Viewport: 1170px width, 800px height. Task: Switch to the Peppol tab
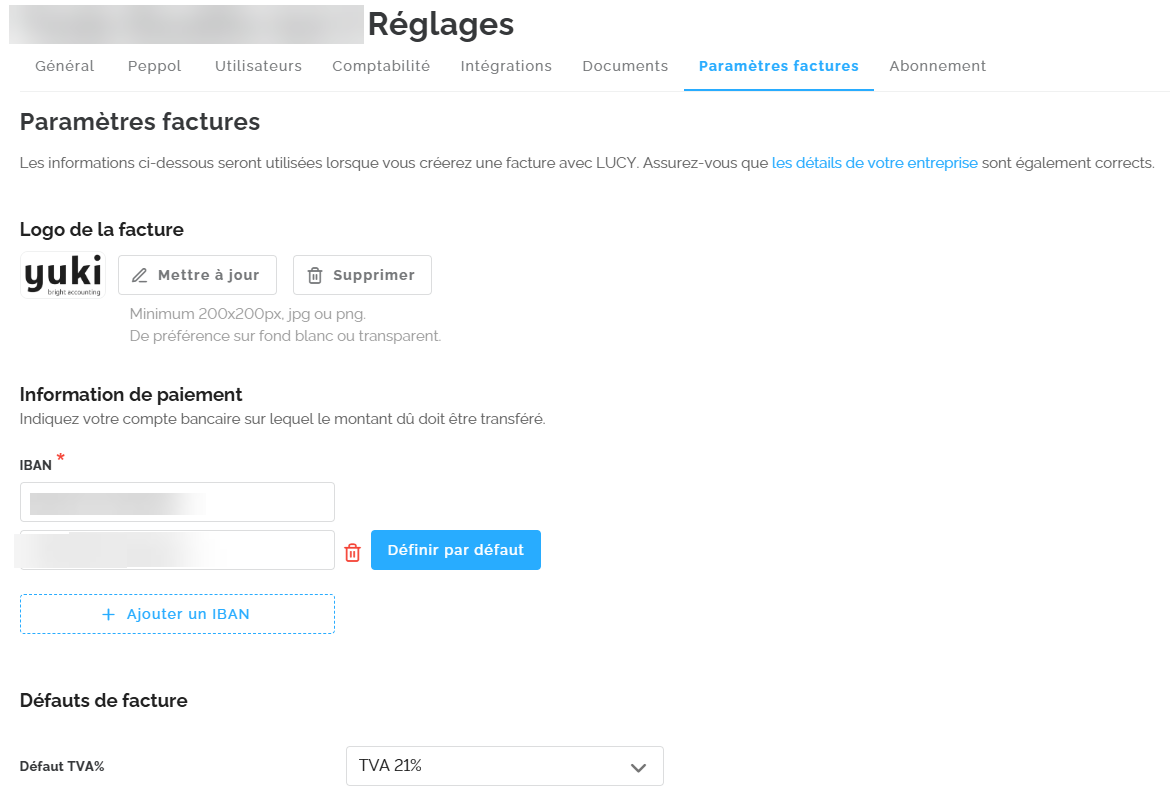coord(154,66)
